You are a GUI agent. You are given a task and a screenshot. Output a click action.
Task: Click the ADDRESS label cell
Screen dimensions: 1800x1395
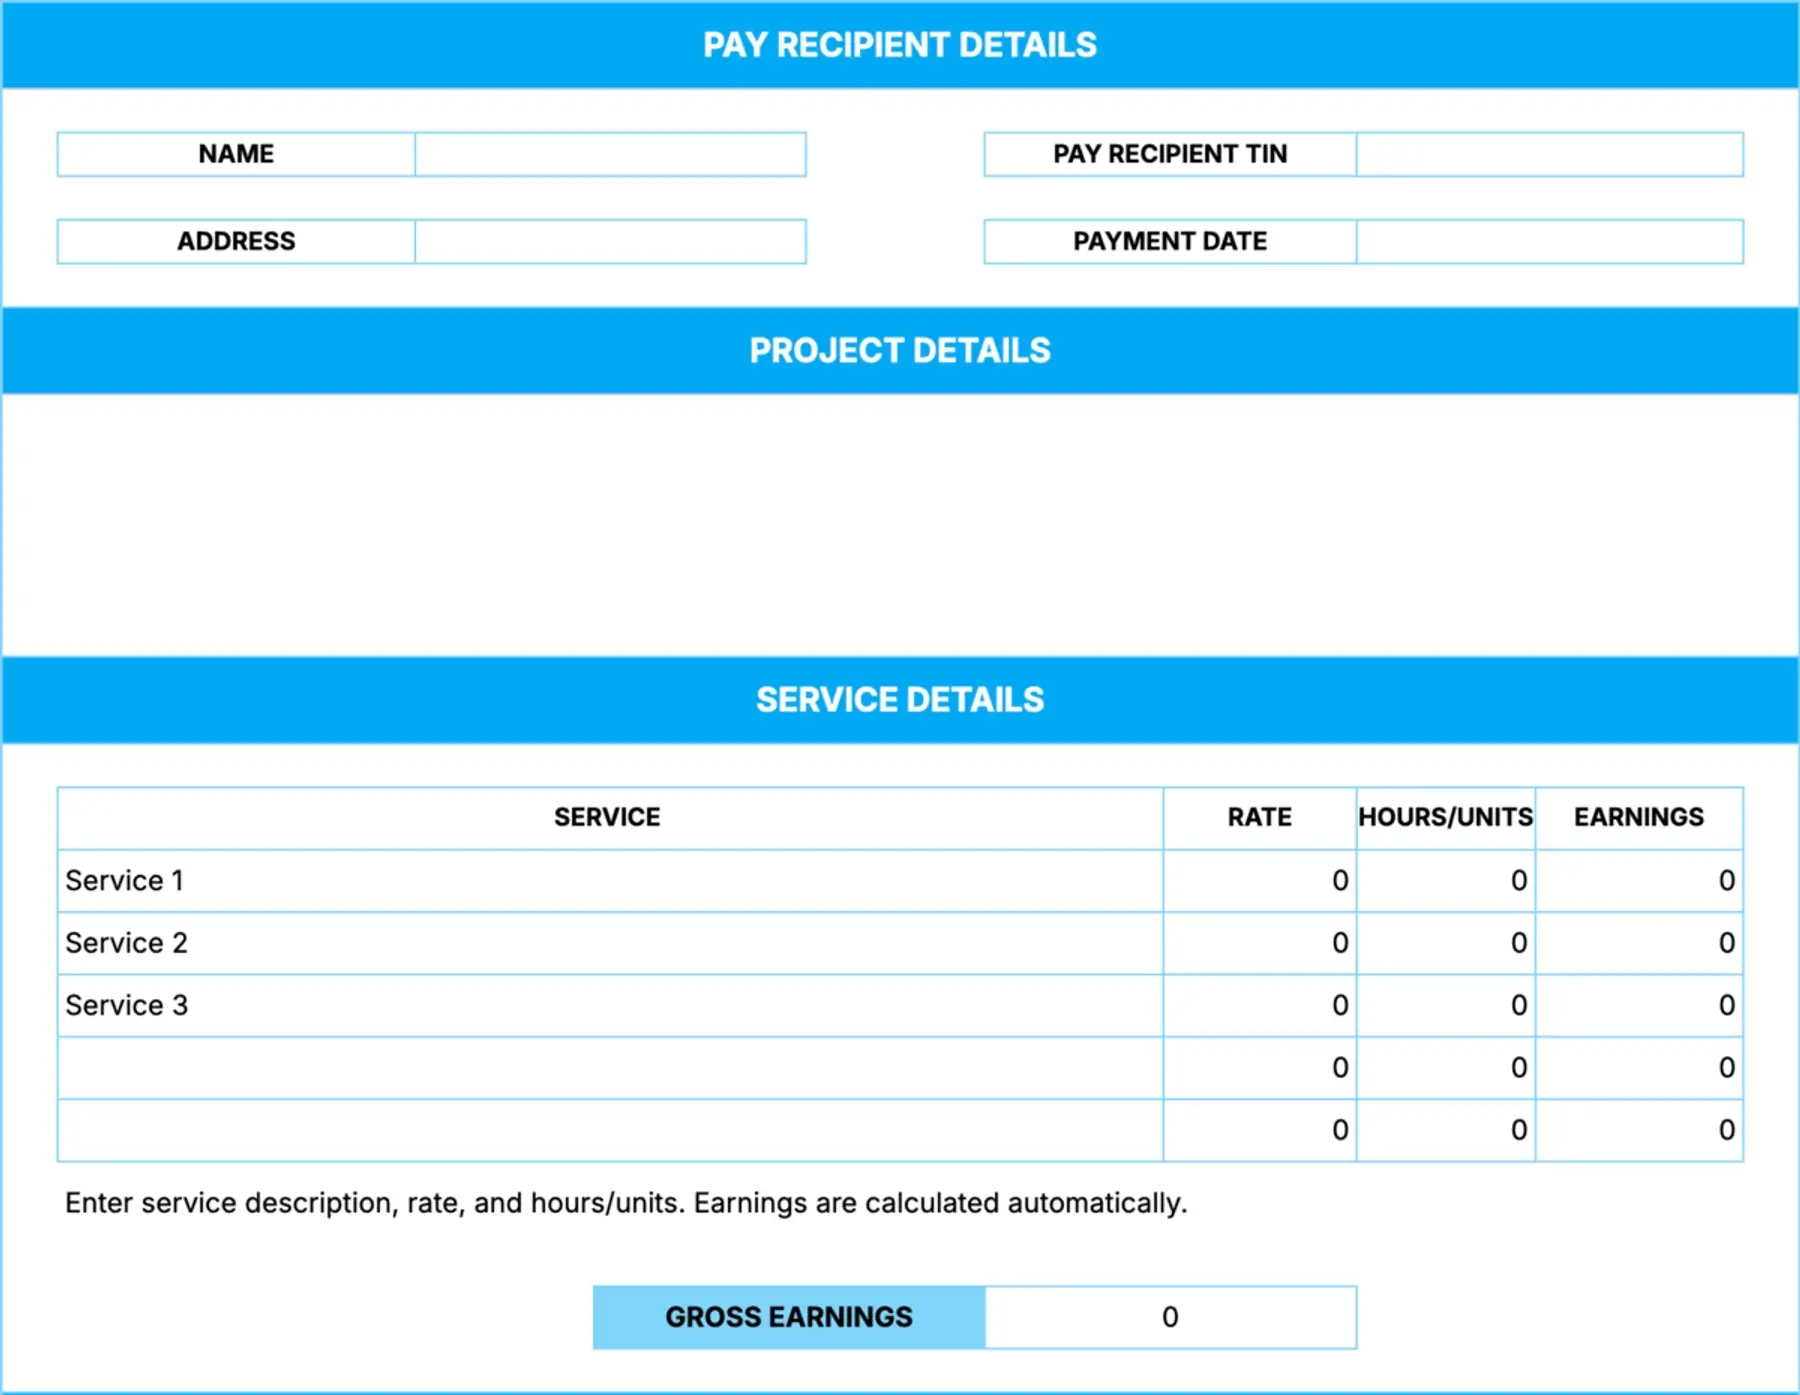point(236,241)
